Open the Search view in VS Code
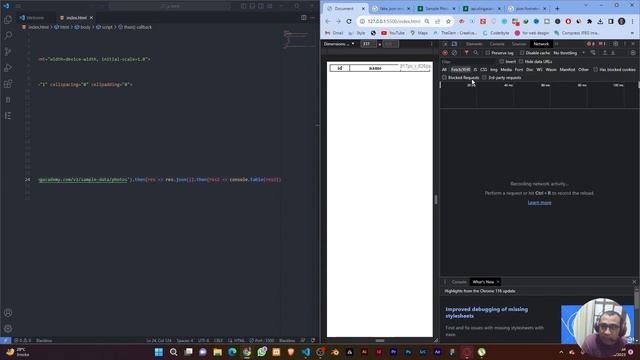 tap(8, 36)
